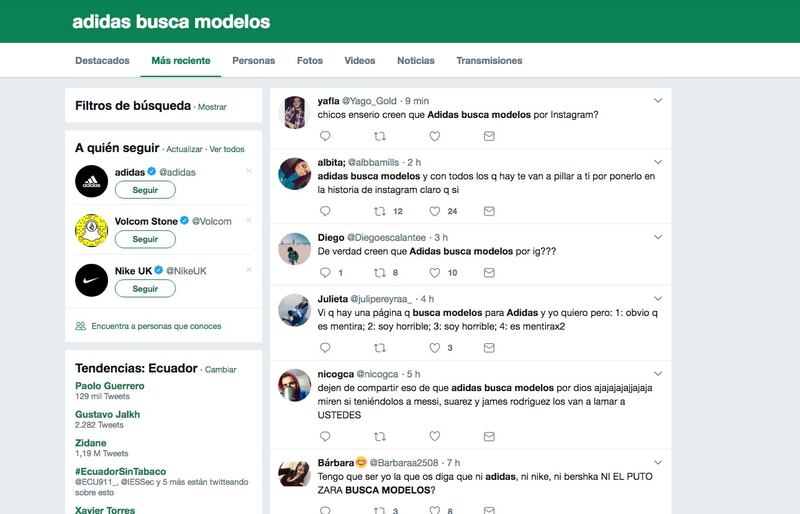Viewport: 800px width, 514px height.
Task: Click the people icon near Encuentra a personas
Action: 81,326
